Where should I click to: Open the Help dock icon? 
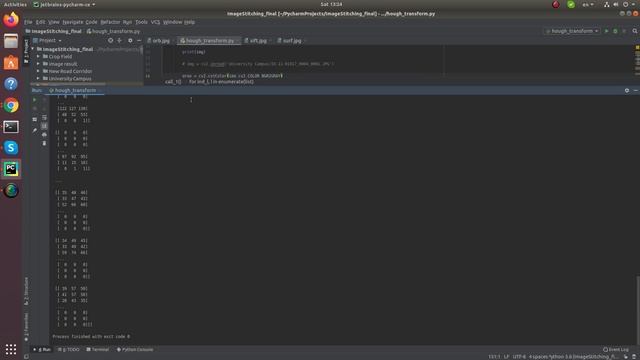coord(11,84)
